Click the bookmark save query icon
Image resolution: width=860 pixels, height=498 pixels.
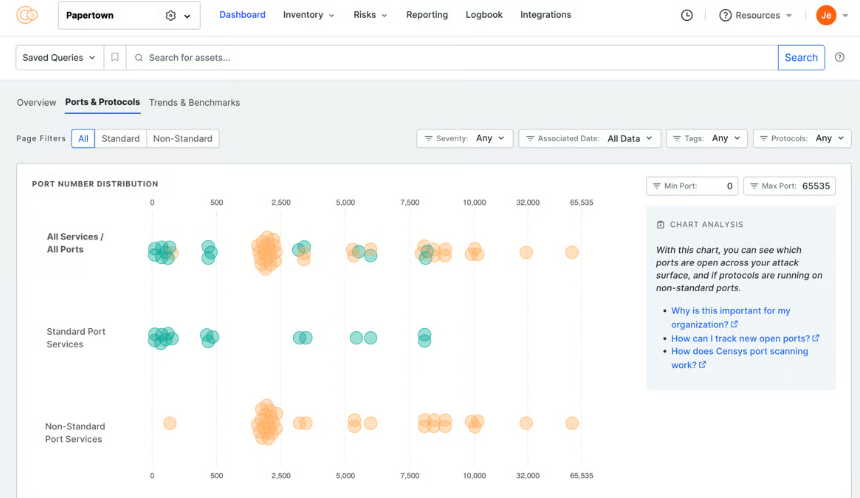click(115, 58)
